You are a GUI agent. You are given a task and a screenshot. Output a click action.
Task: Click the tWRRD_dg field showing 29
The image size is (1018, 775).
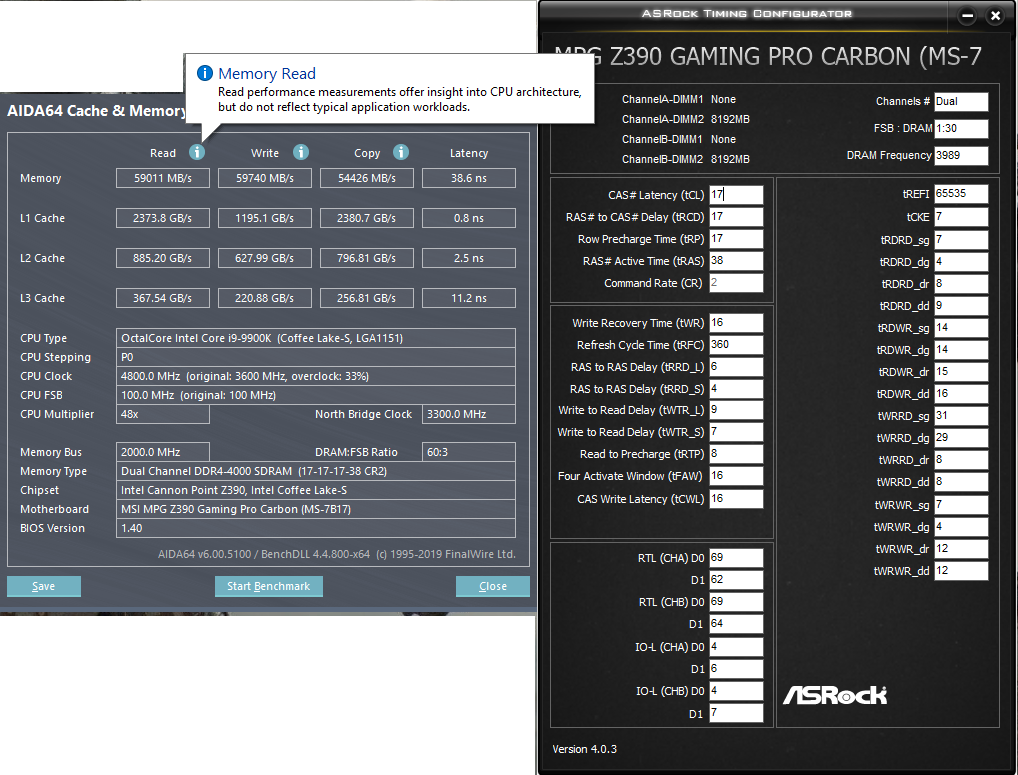(961, 438)
